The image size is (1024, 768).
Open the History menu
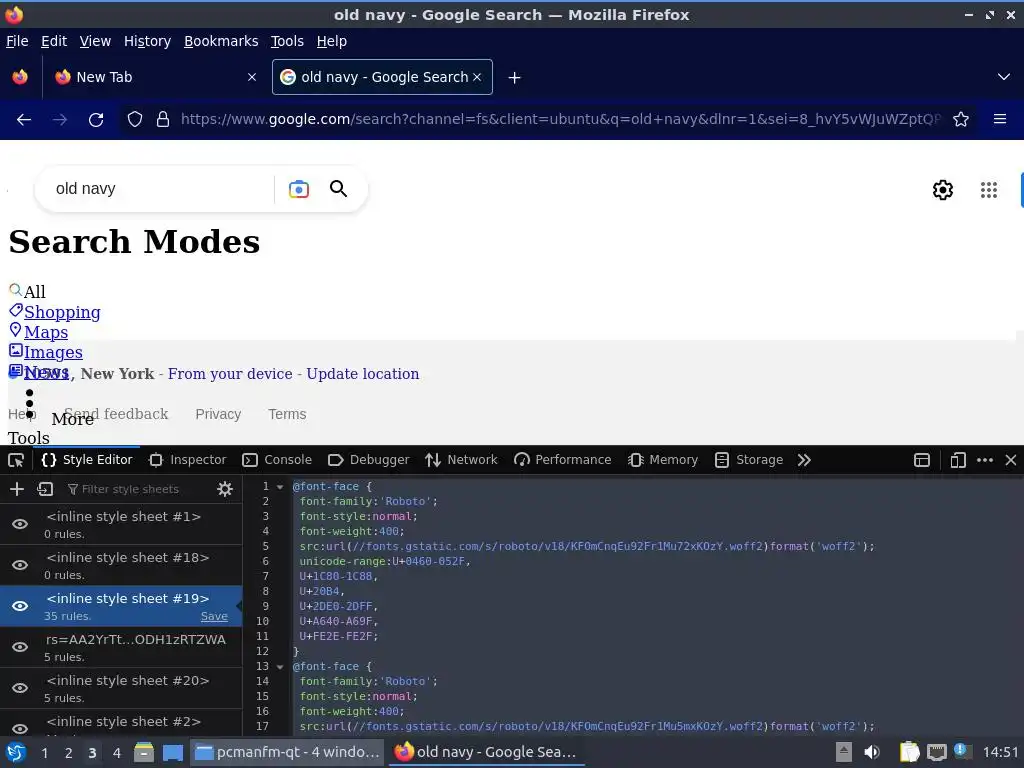(148, 41)
